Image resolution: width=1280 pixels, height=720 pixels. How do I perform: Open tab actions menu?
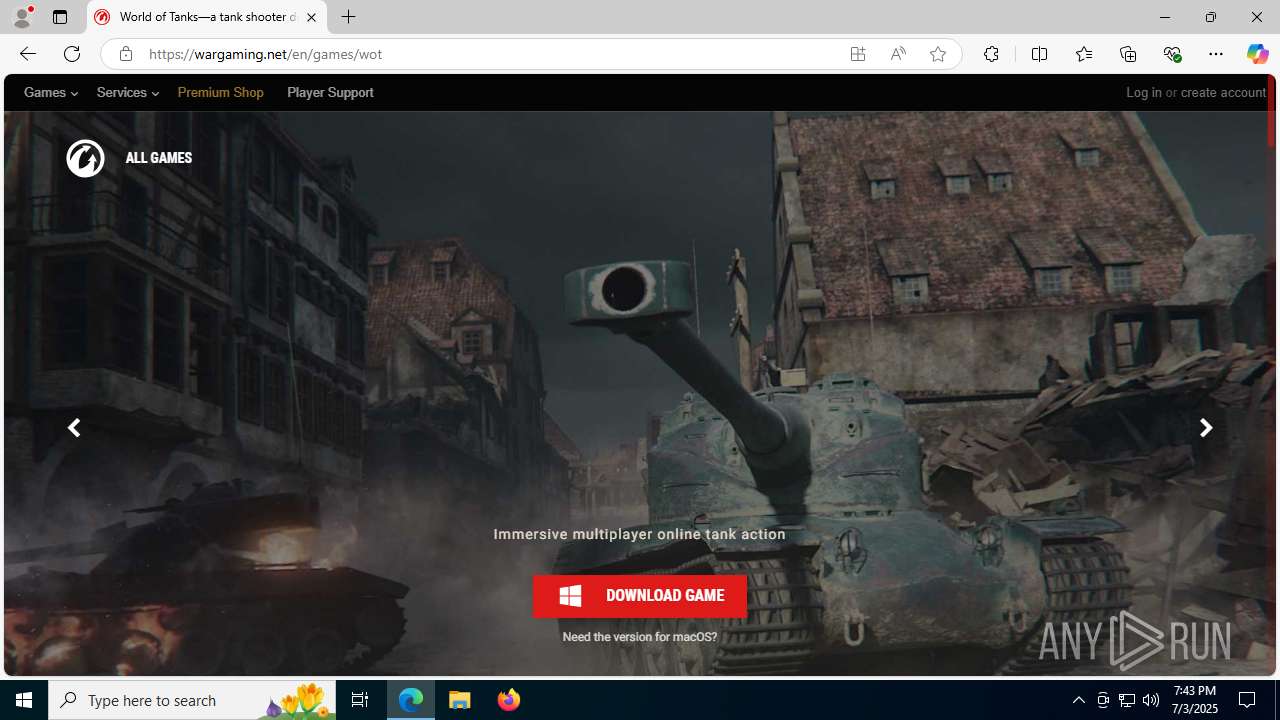coord(60,17)
